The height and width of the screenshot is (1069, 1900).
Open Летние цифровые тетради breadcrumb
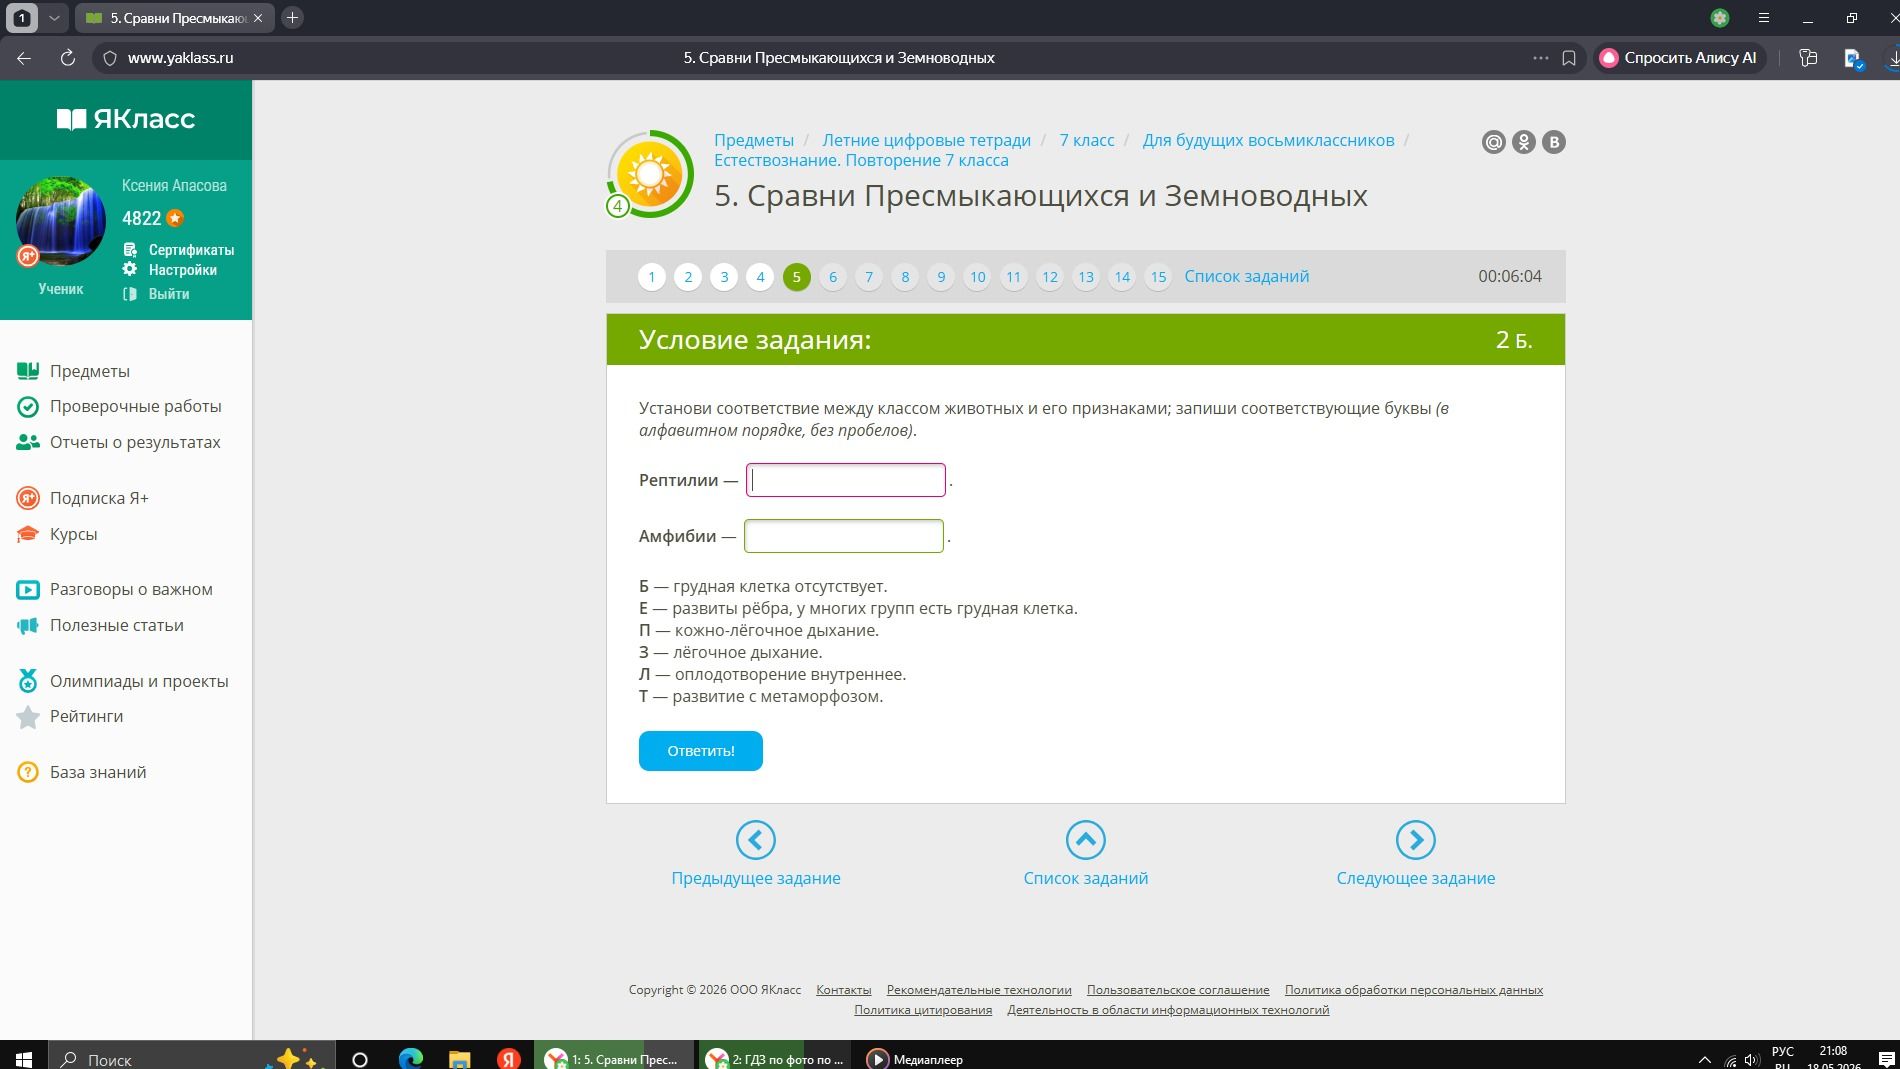click(x=926, y=140)
